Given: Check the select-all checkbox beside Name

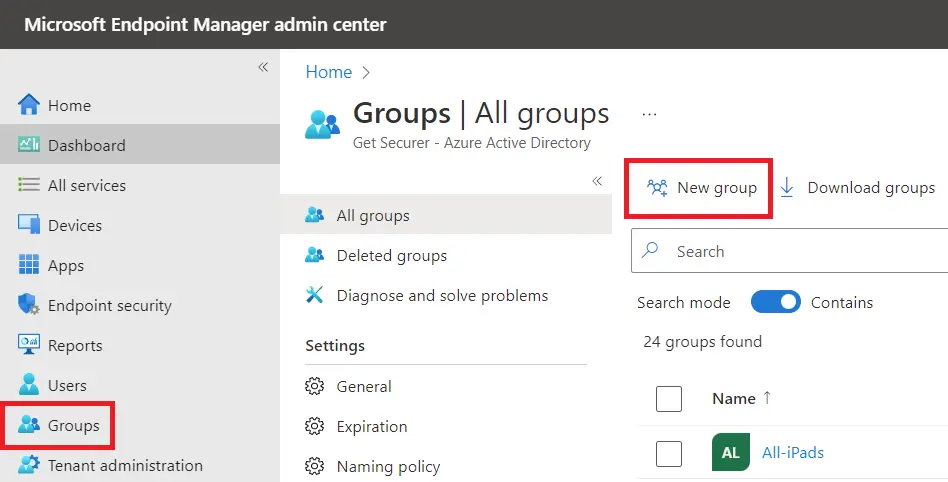Looking at the screenshot, I should (669, 398).
